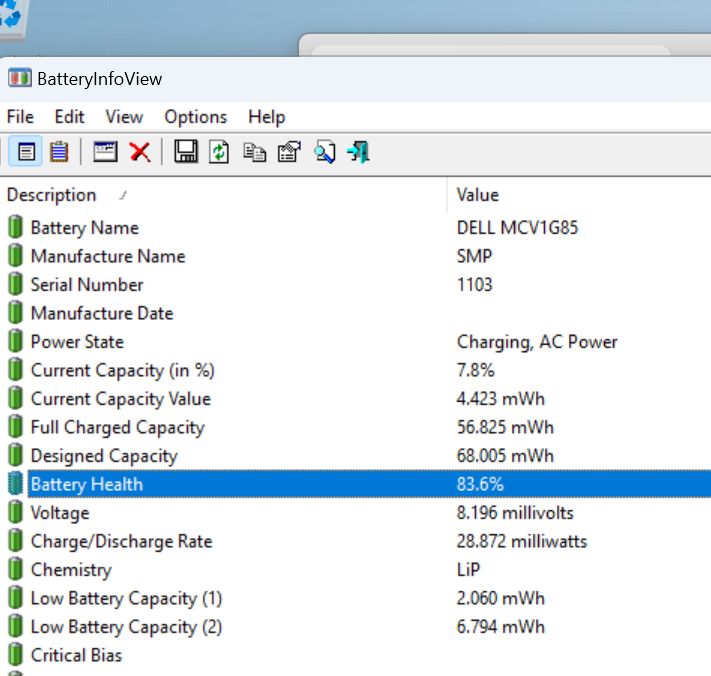Viewport: 711px width, 676px height.
Task: Select the Chemistry row label
Action: (x=71, y=570)
